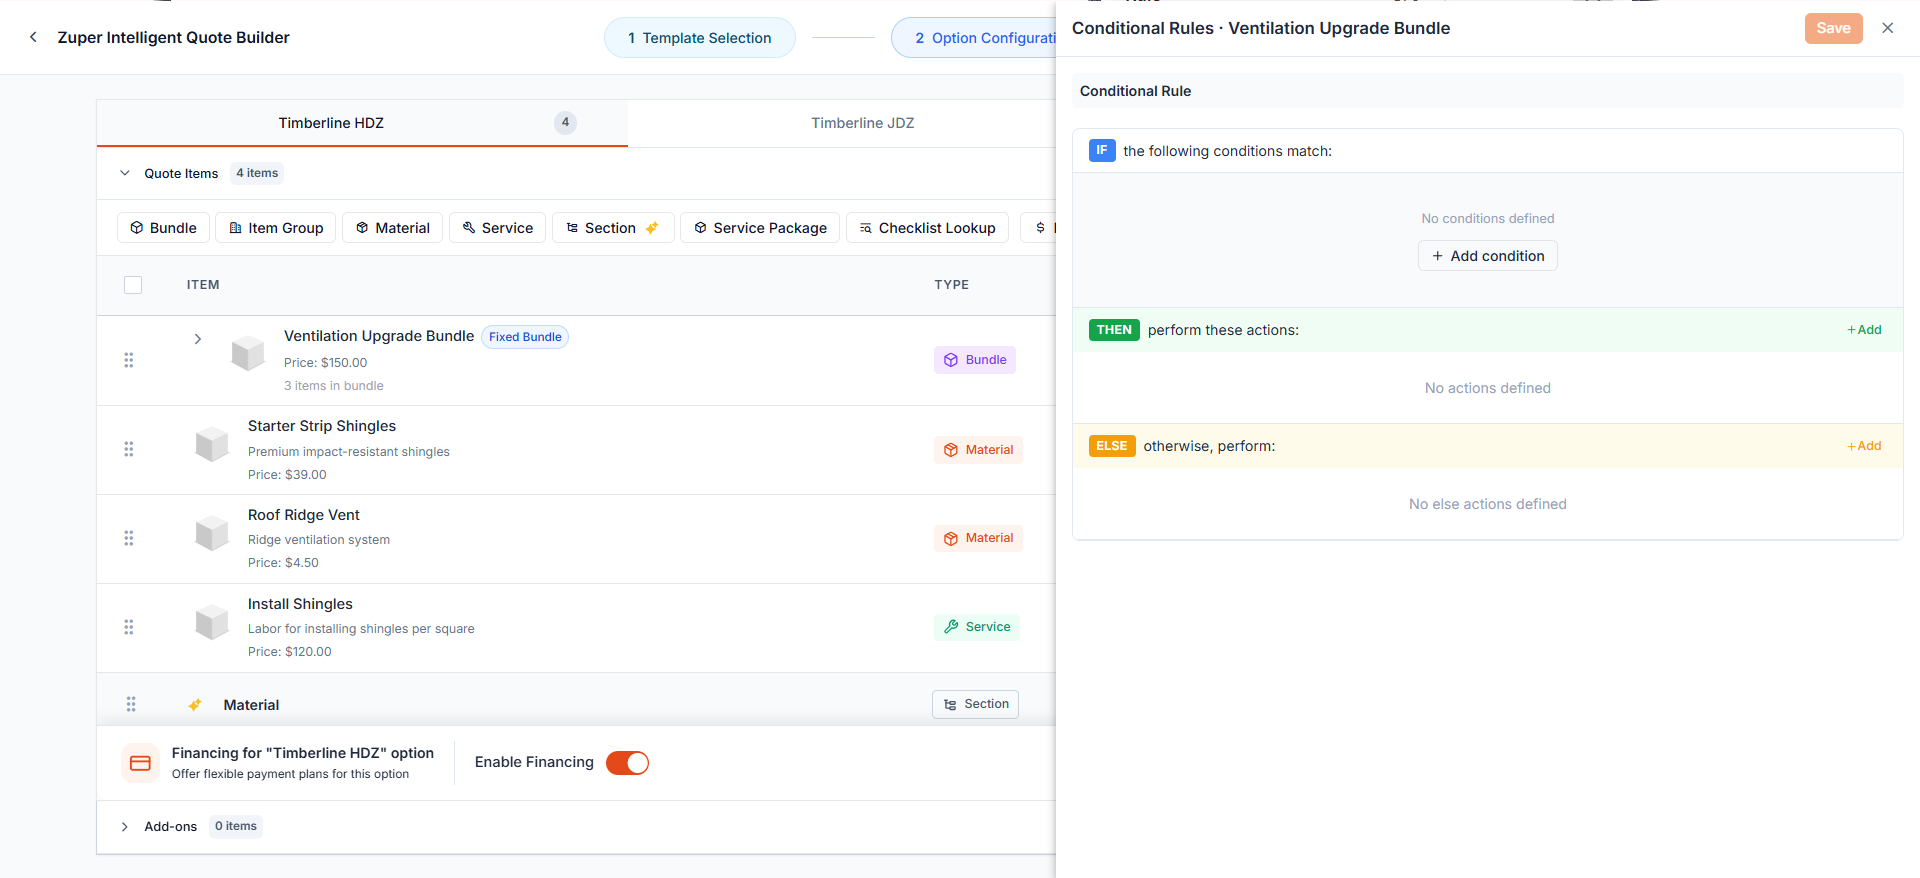The image size is (1920, 878).
Task: Open step 1 Template Selection
Action: 699,38
